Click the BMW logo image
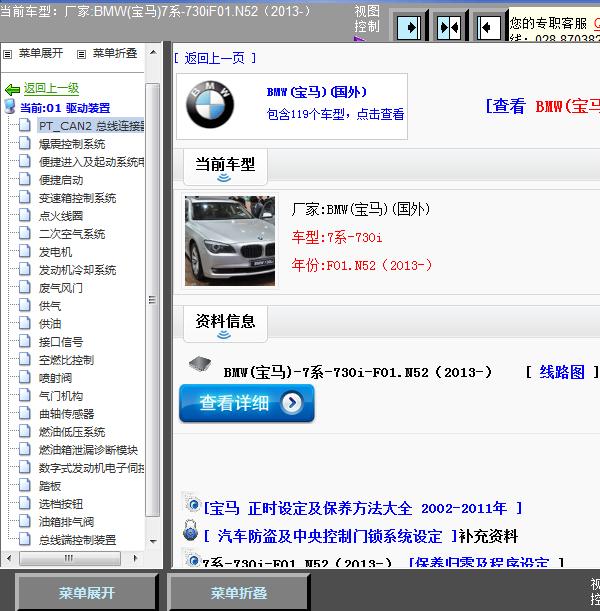Screen dimensions: 600x611 pos(210,105)
